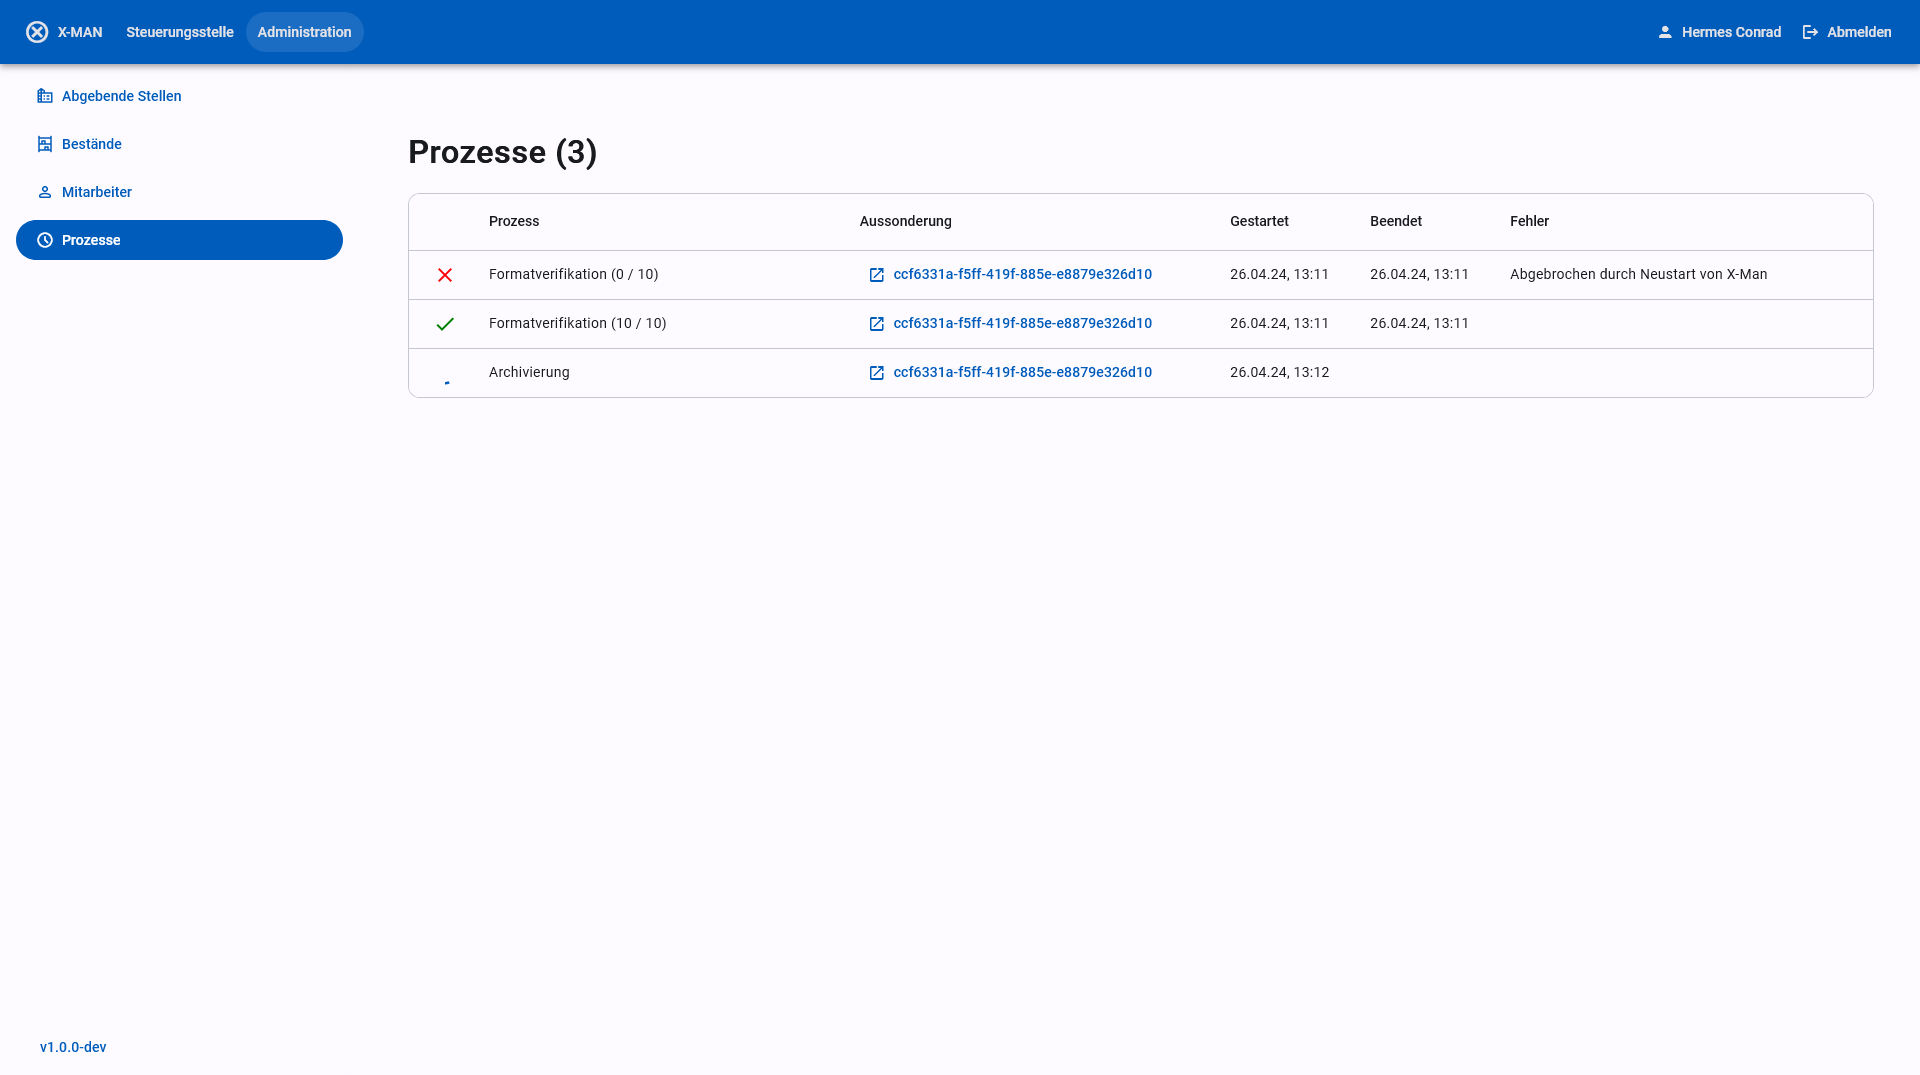The width and height of the screenshot is (1920, 1075).
Task: Click the user icon beside Hermes Conrad
Action: pyautogui.click(x=1665, y=32)
